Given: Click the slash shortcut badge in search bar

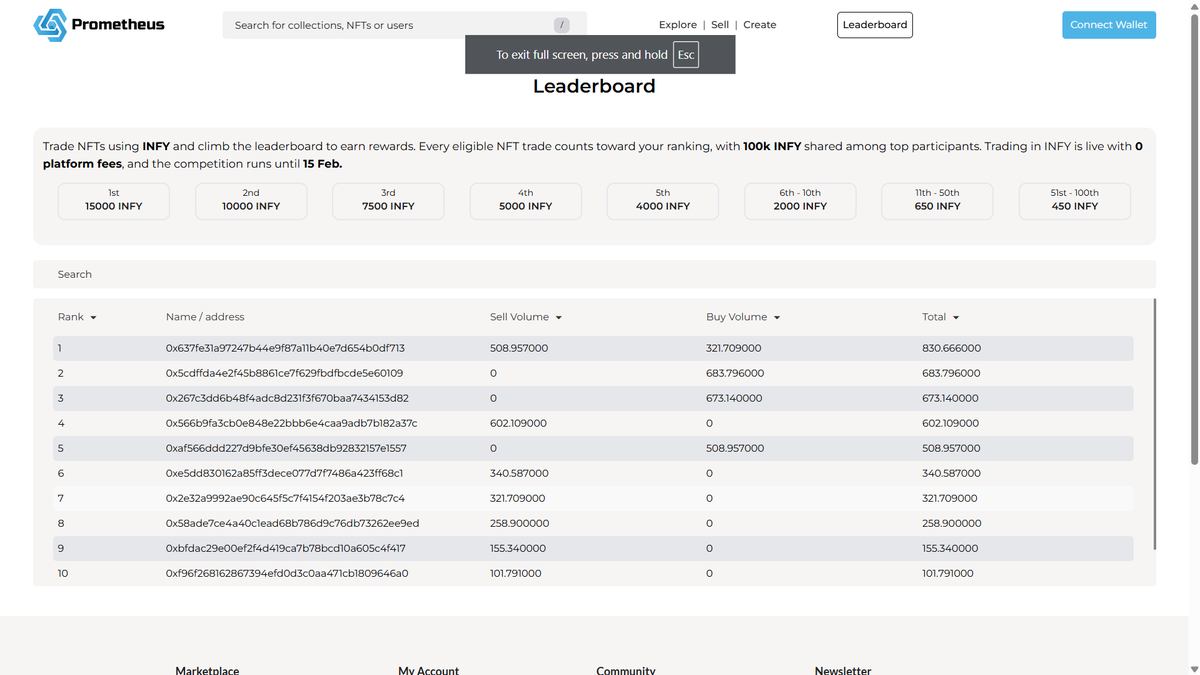Looking at the screenshot, I should tap(562, 25).
